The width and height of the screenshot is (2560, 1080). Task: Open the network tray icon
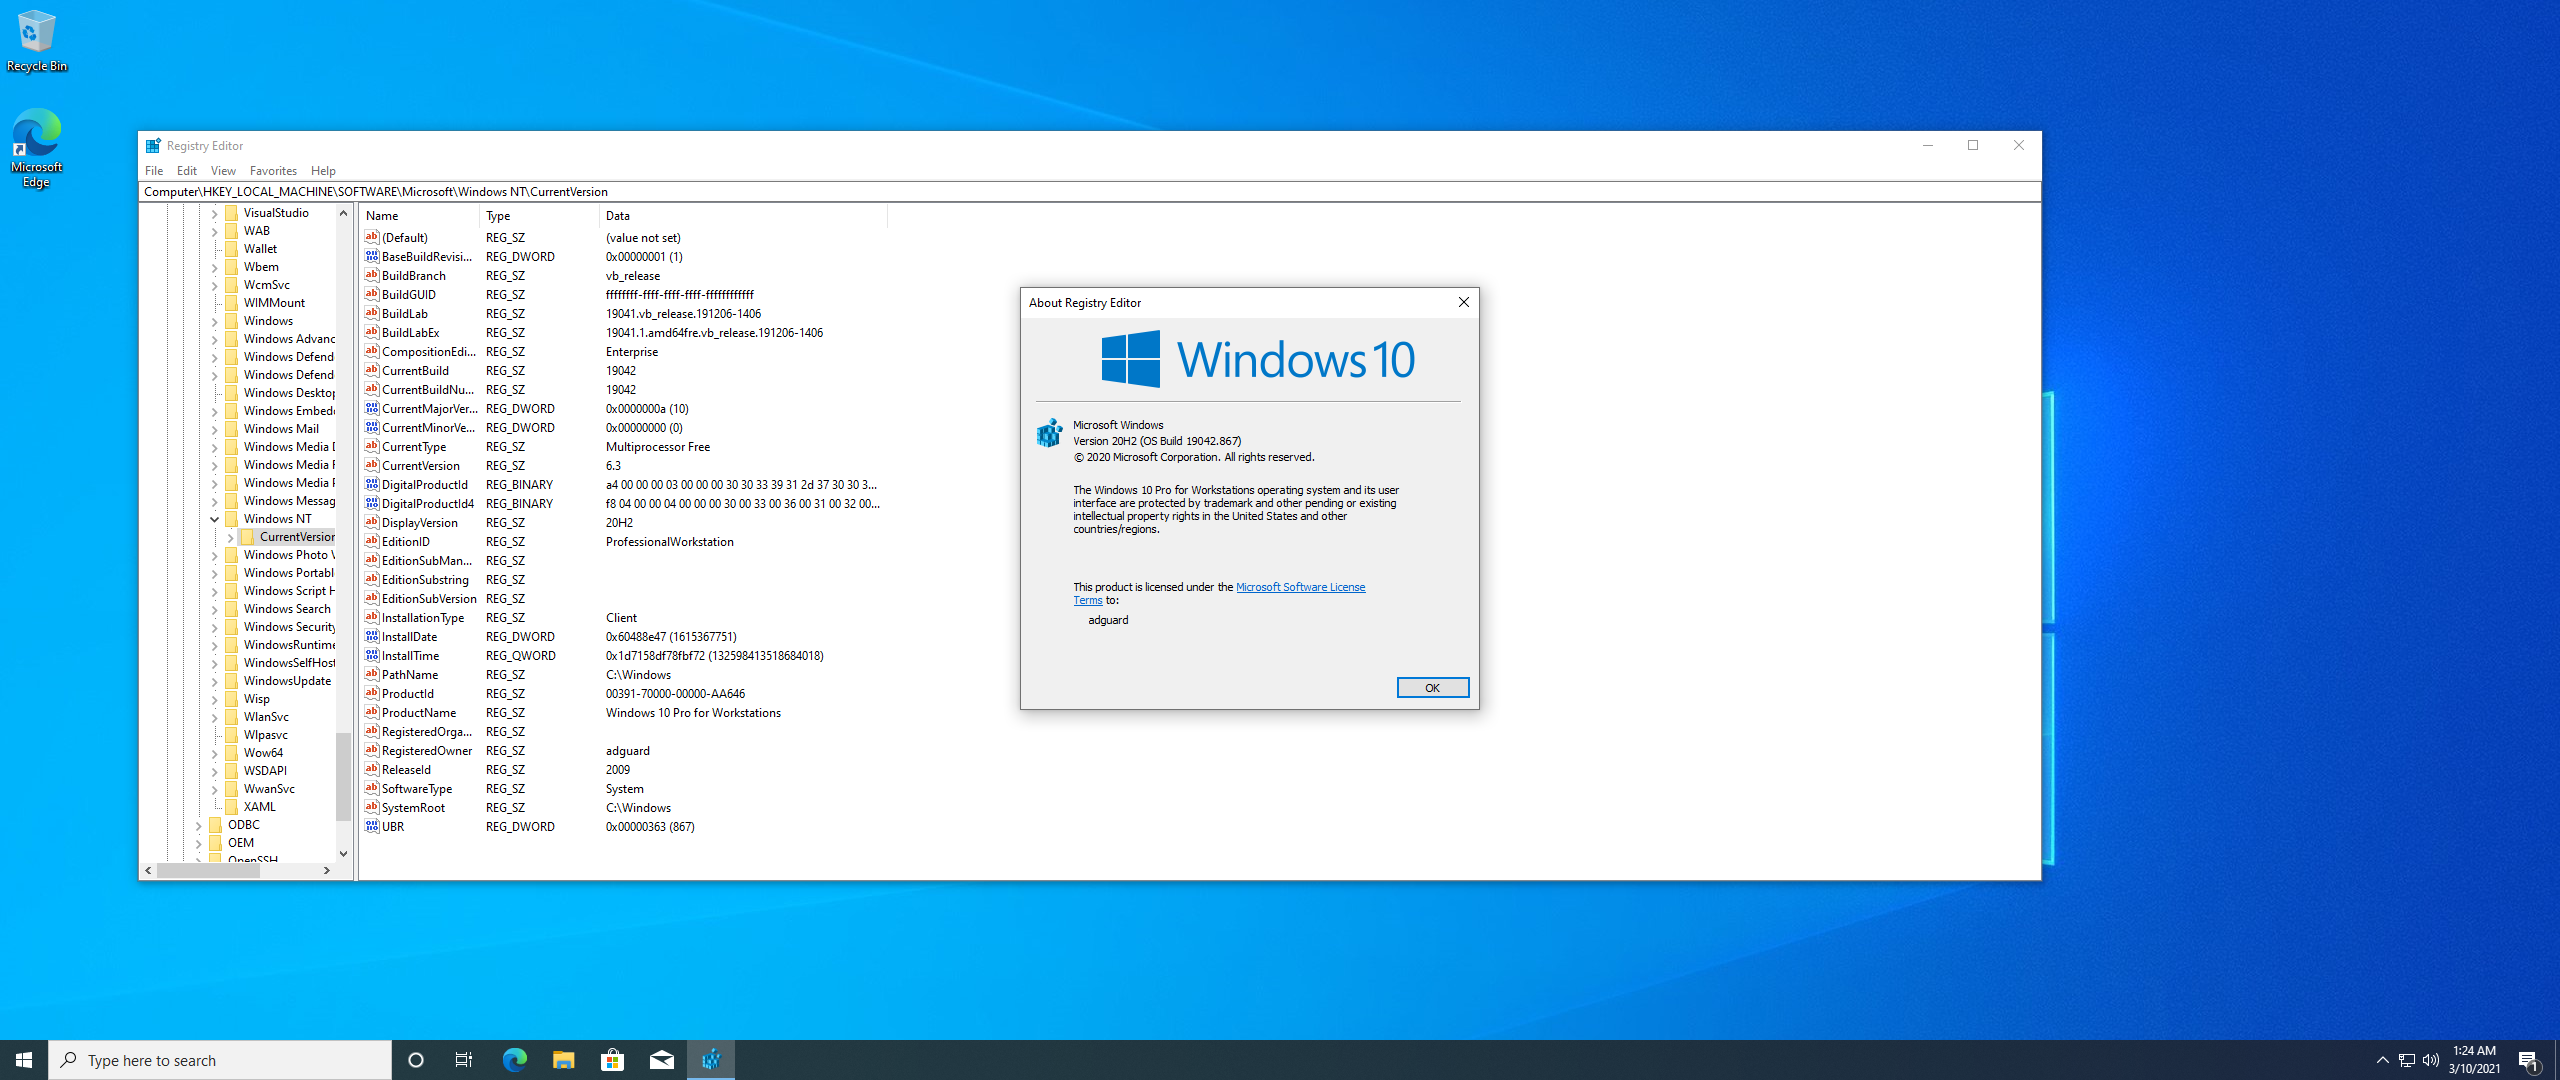tap(2407, 1060)
